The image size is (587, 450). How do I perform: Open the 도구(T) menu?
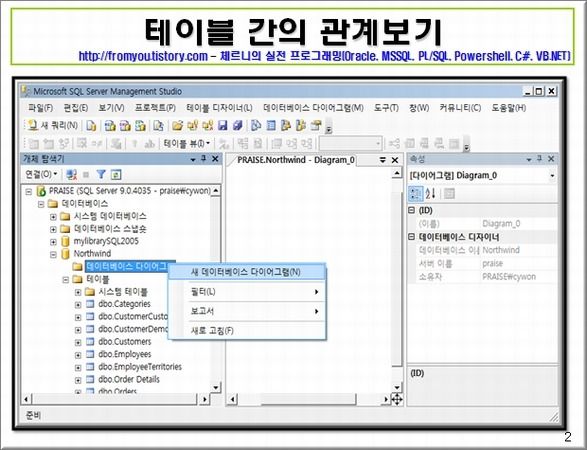point(386,108)
